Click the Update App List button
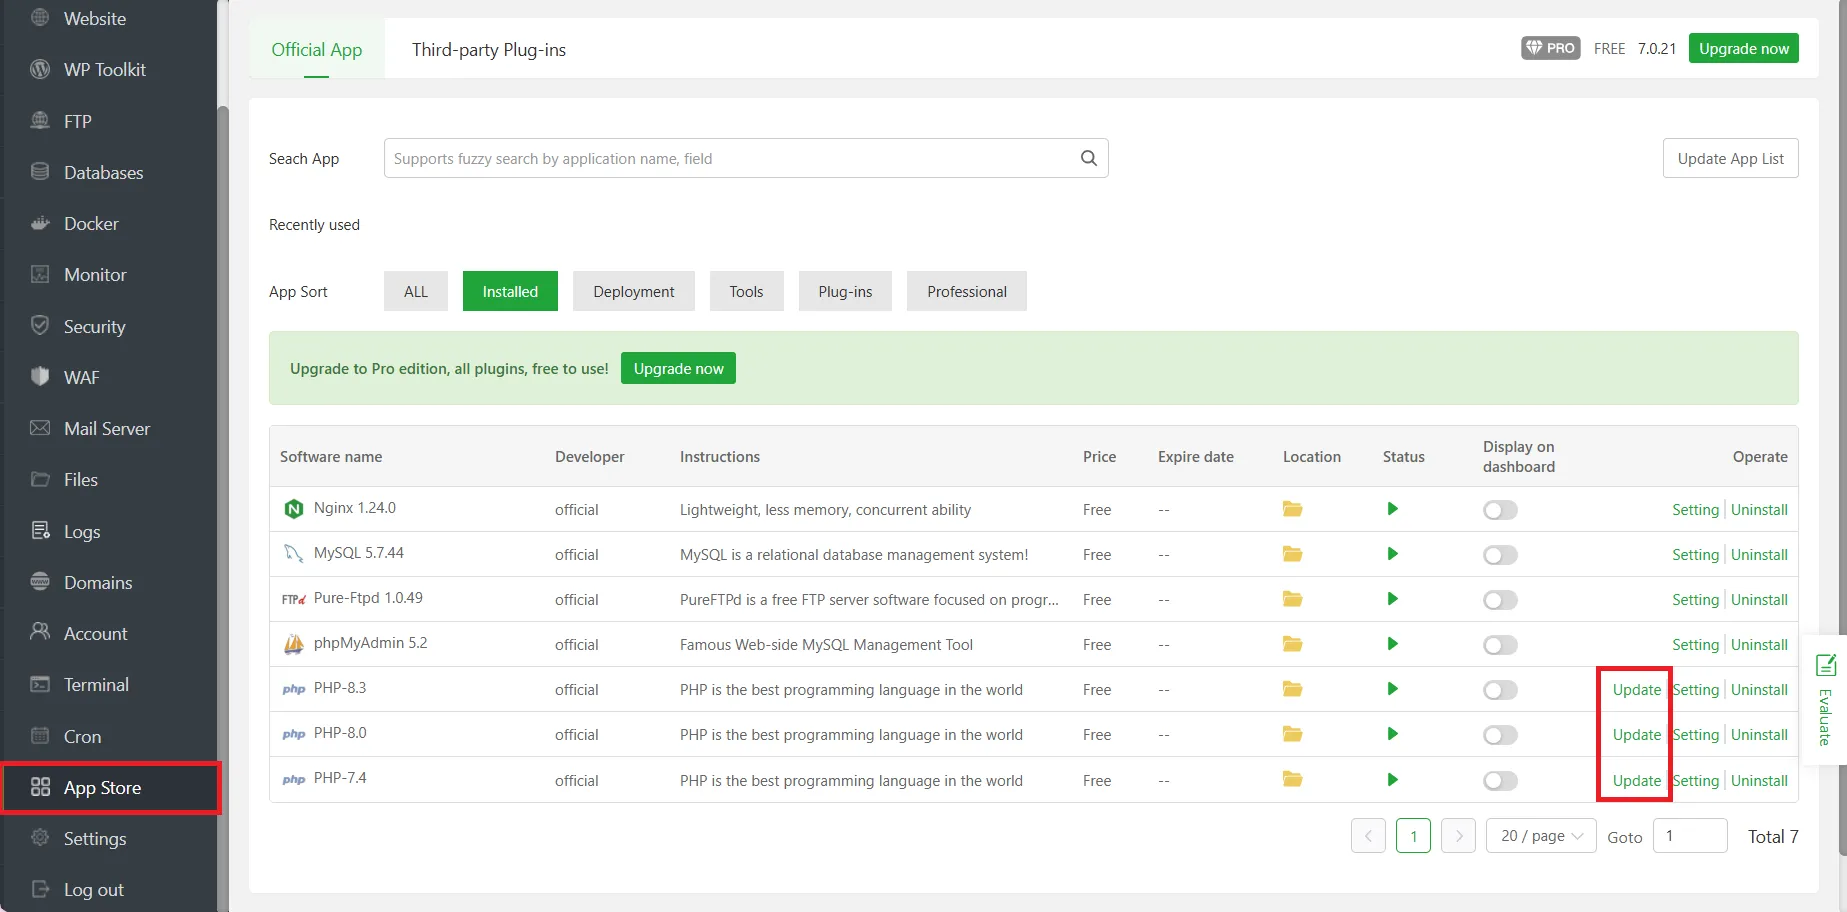 click(x=1731, y=158)
